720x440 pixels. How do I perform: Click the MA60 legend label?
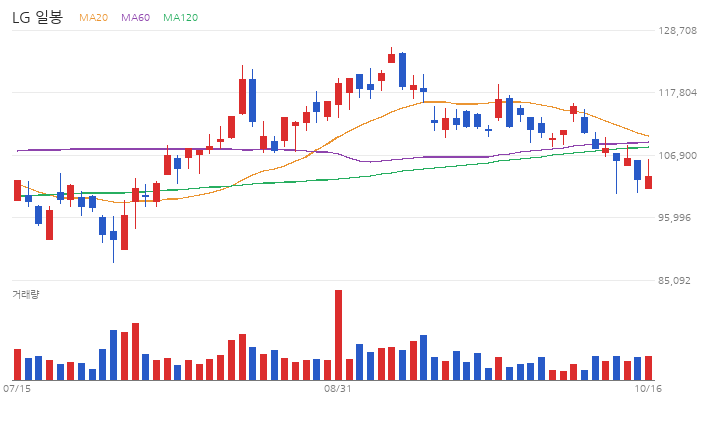click(135, 17)
